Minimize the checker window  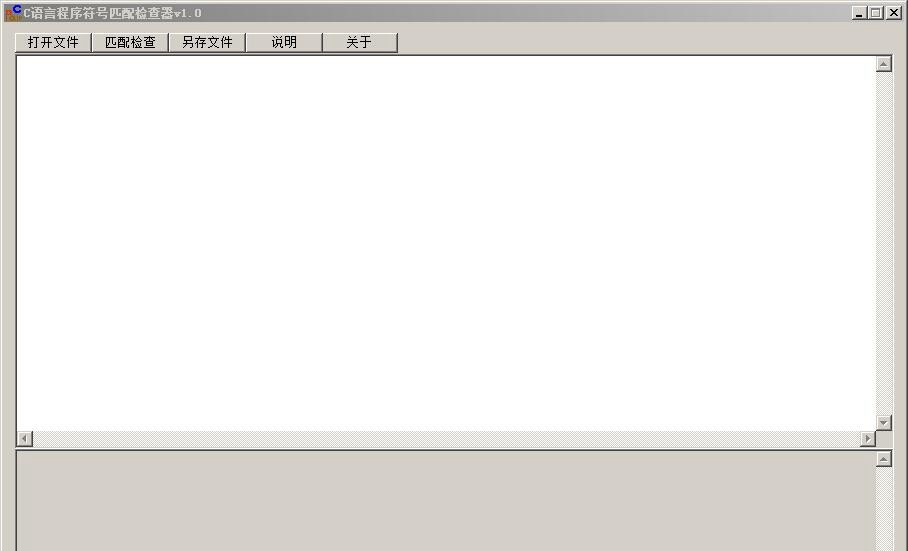click(859, 13)
